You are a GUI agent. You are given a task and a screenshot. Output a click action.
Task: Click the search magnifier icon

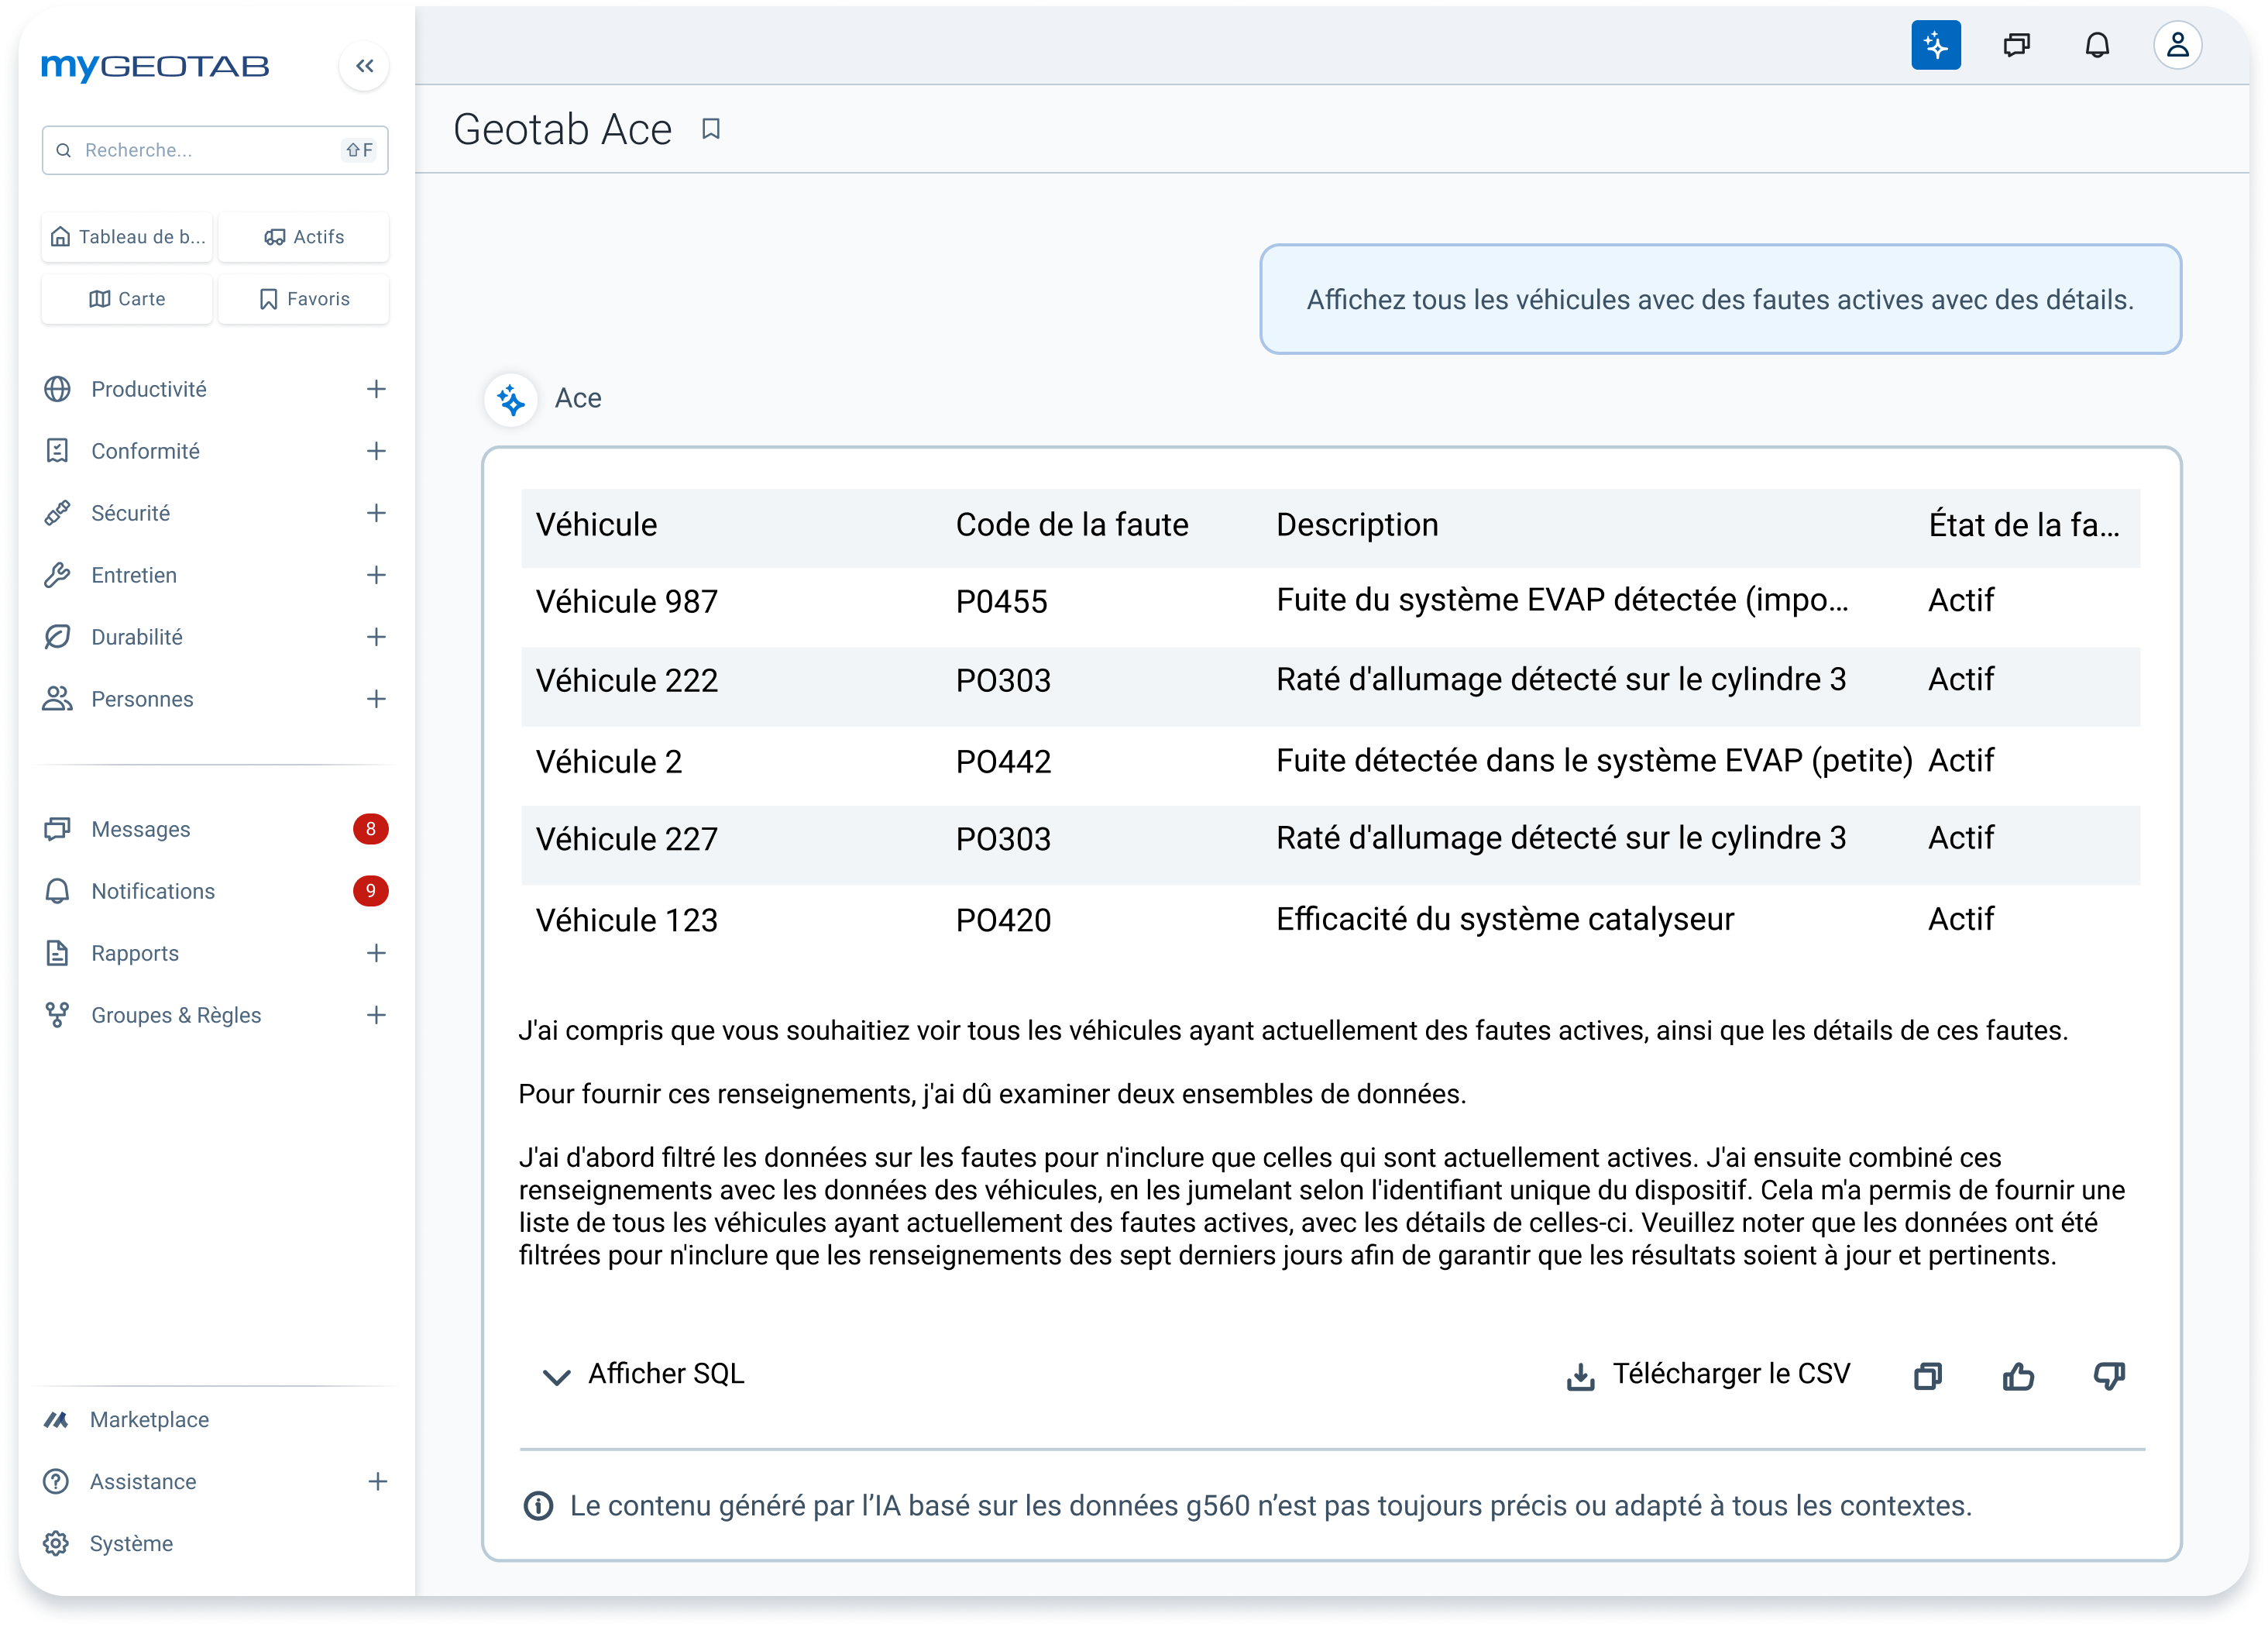(63, 150)
